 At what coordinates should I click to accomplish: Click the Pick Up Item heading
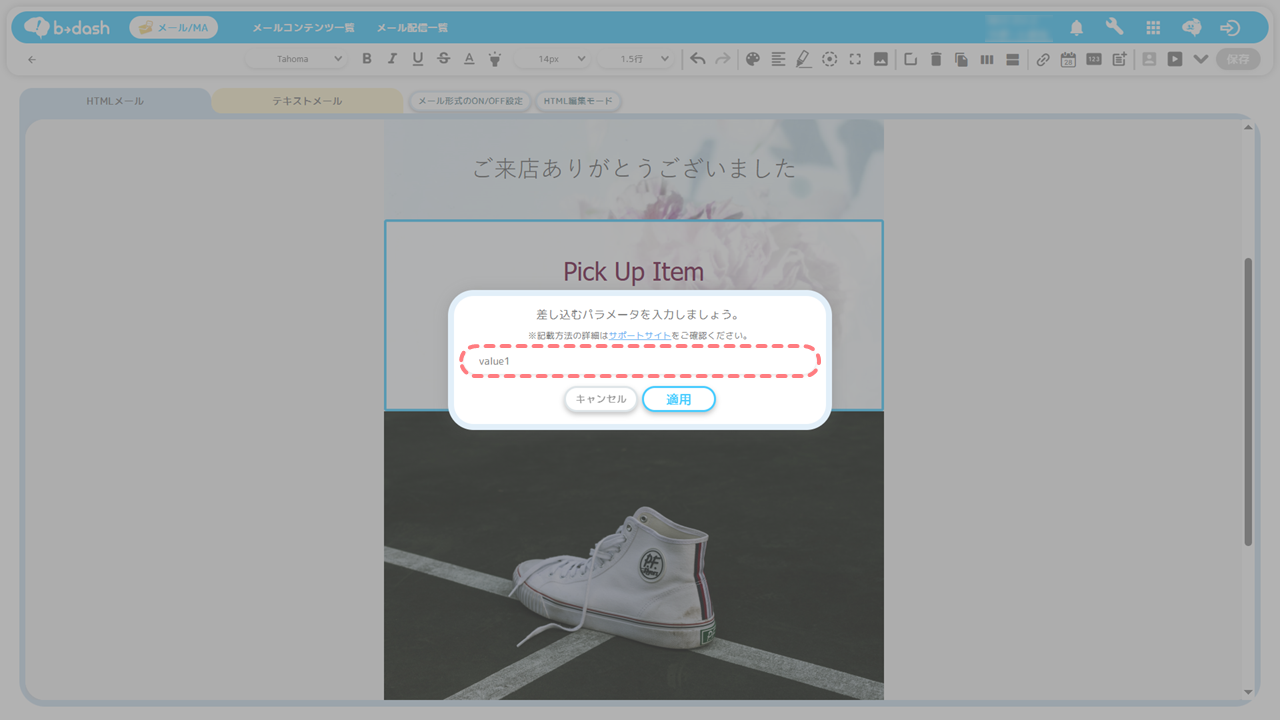633,271
